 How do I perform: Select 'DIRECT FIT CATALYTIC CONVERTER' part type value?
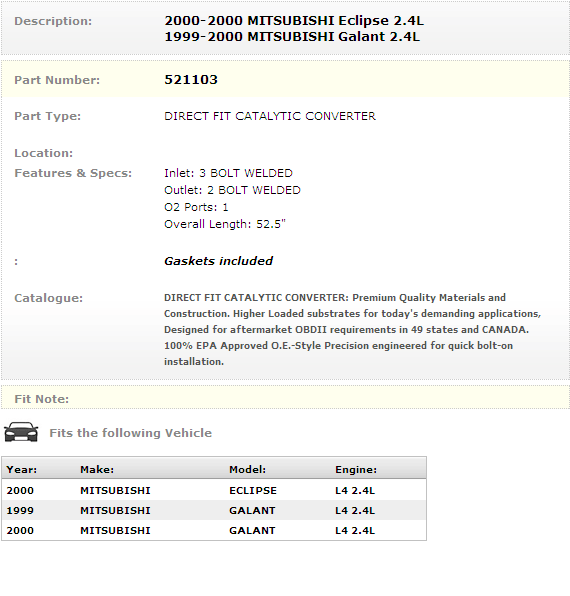(x=270, y=116)
